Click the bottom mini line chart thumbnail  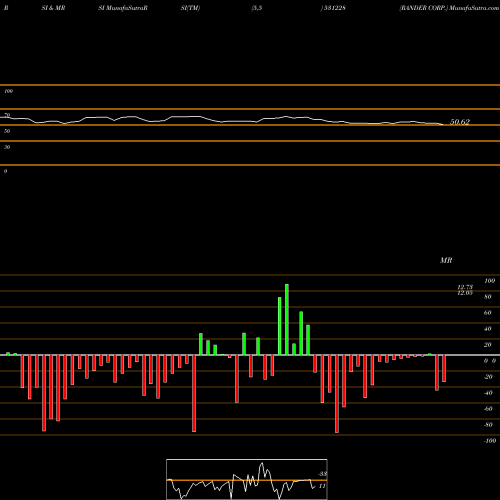tap(247, 479)
